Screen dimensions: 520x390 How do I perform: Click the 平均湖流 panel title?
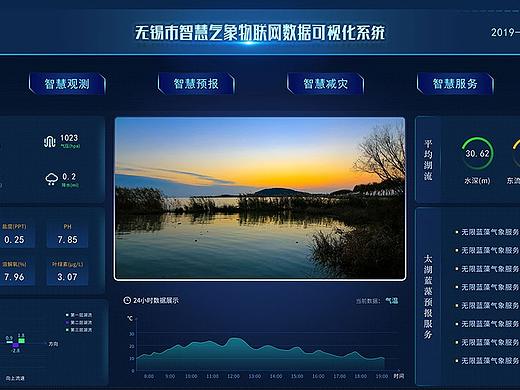[x=428, y=160]
